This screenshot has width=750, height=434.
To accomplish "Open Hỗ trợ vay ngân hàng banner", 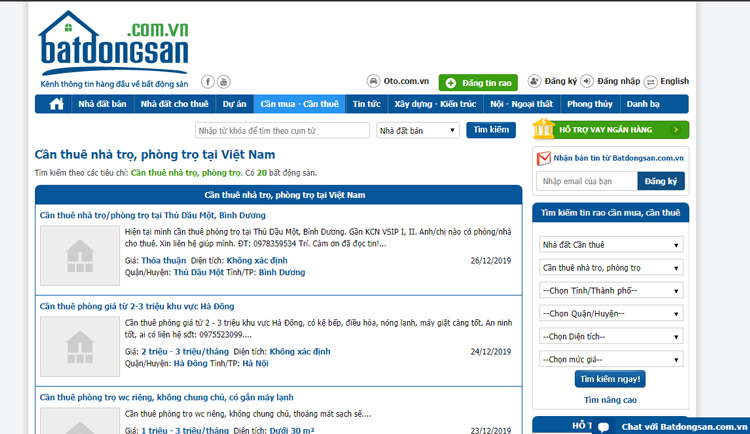I will [x=611, y=129].
